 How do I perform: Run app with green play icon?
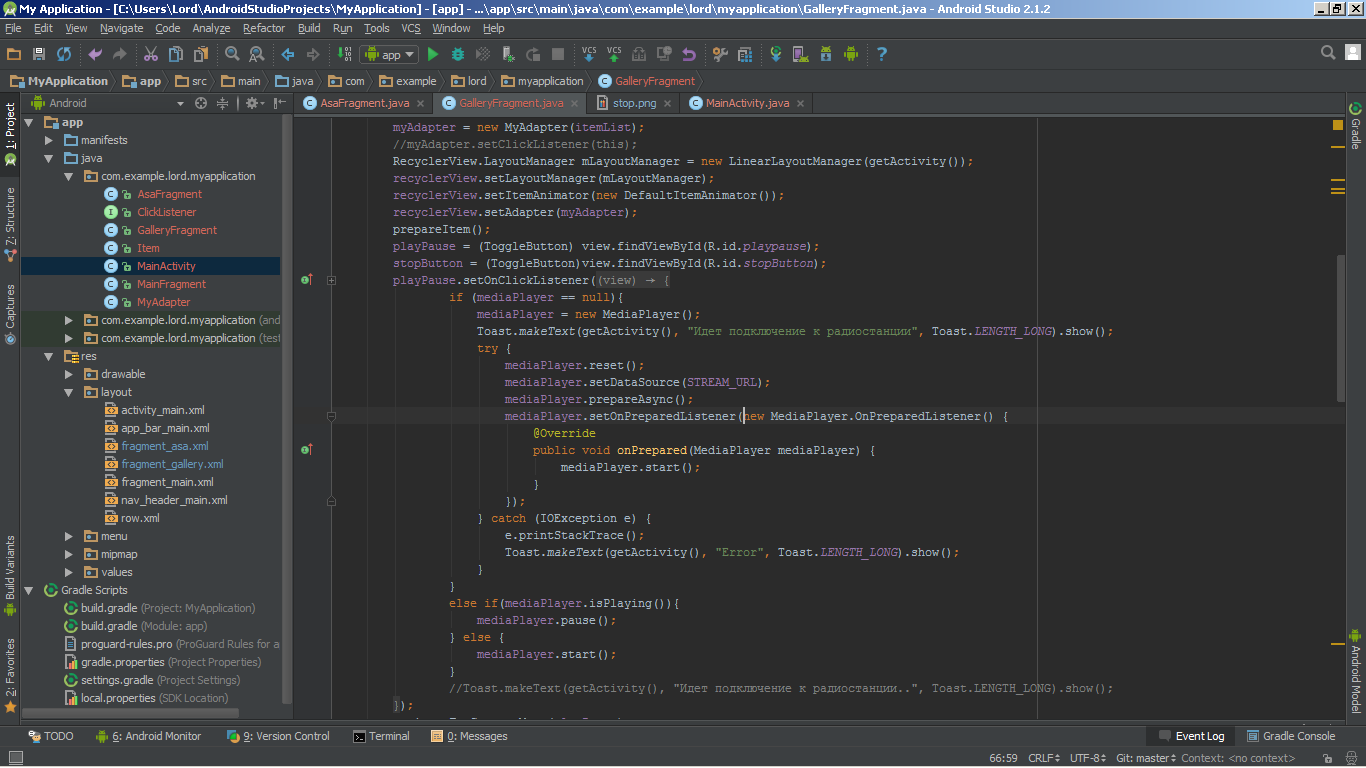point(433,54)
